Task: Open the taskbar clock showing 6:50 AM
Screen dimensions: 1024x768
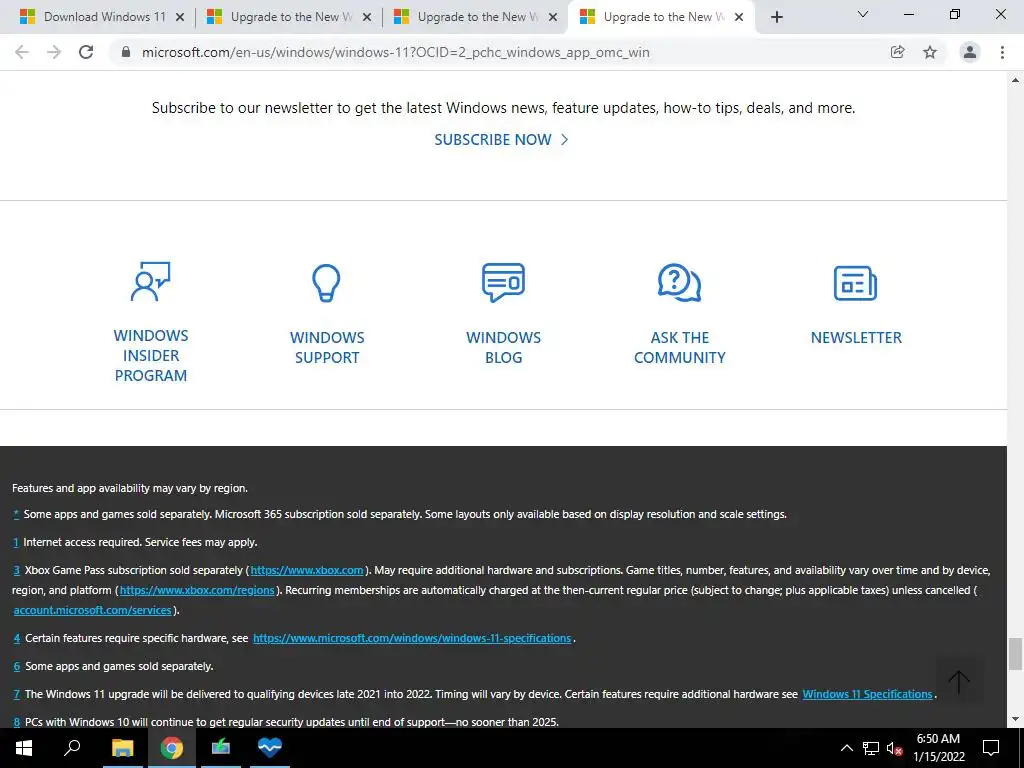Action: 938,748
